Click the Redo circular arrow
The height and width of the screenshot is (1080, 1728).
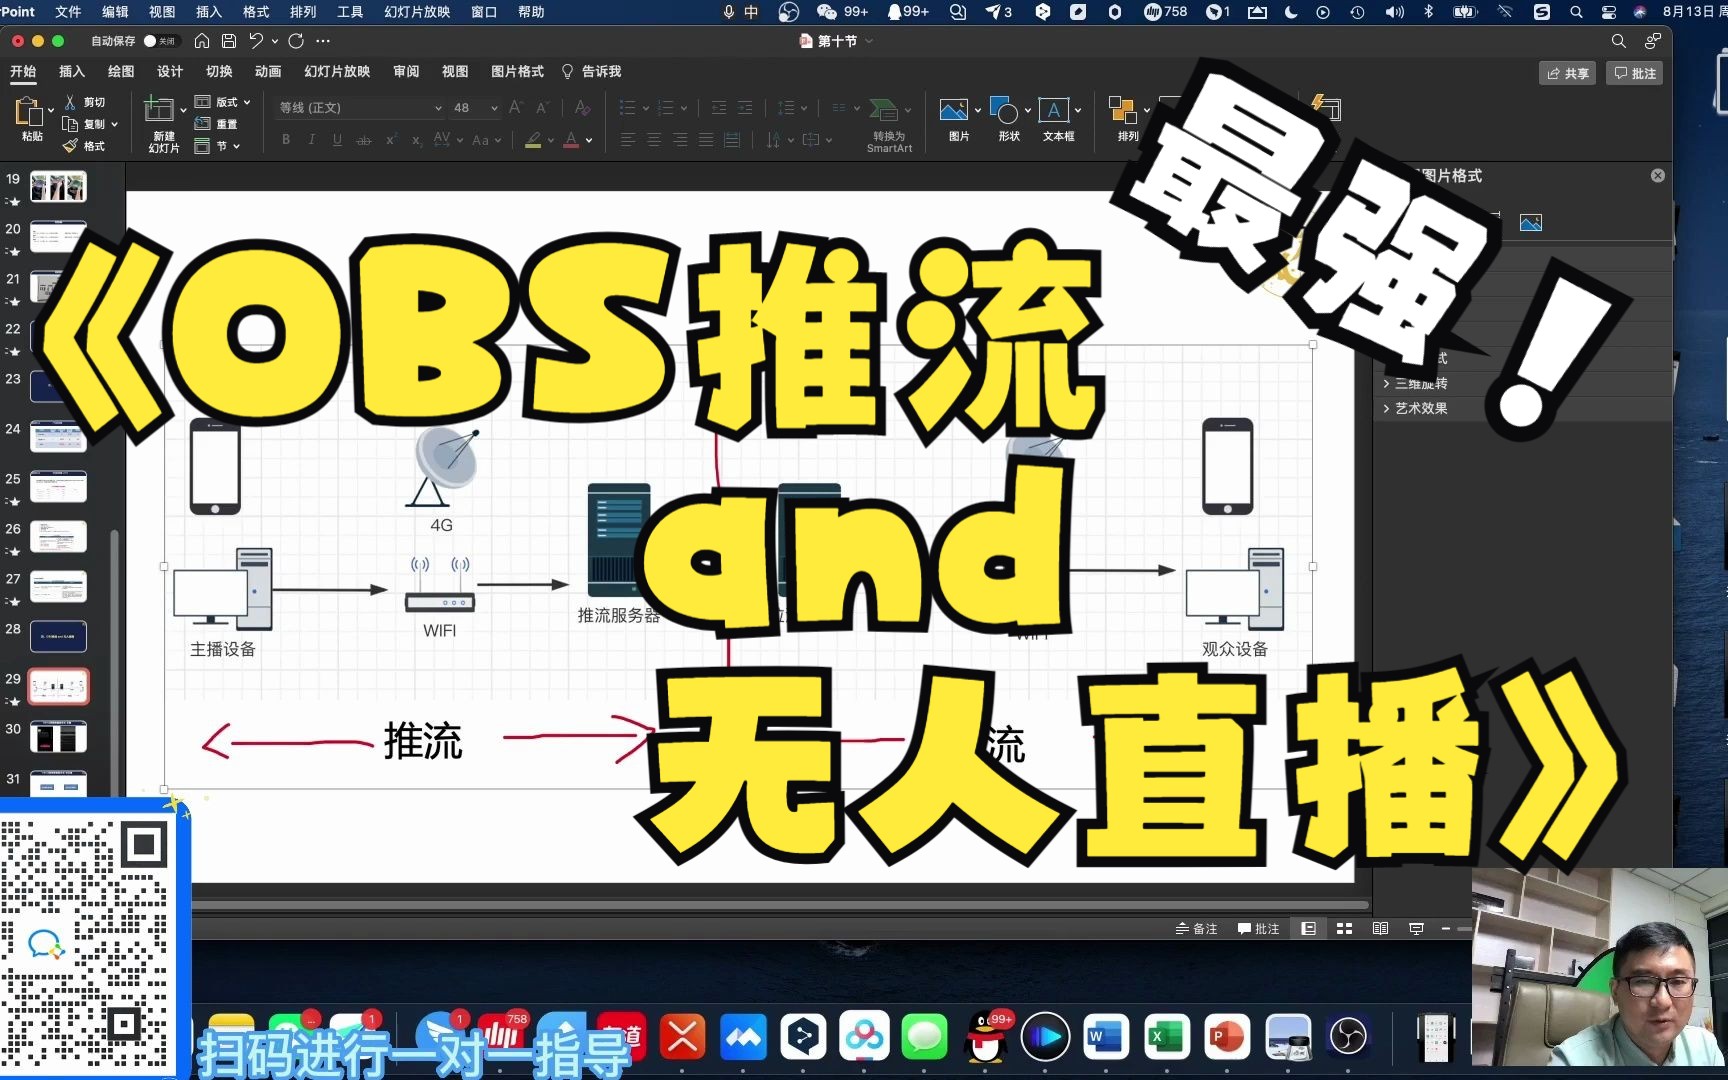(x=296, y=41)
